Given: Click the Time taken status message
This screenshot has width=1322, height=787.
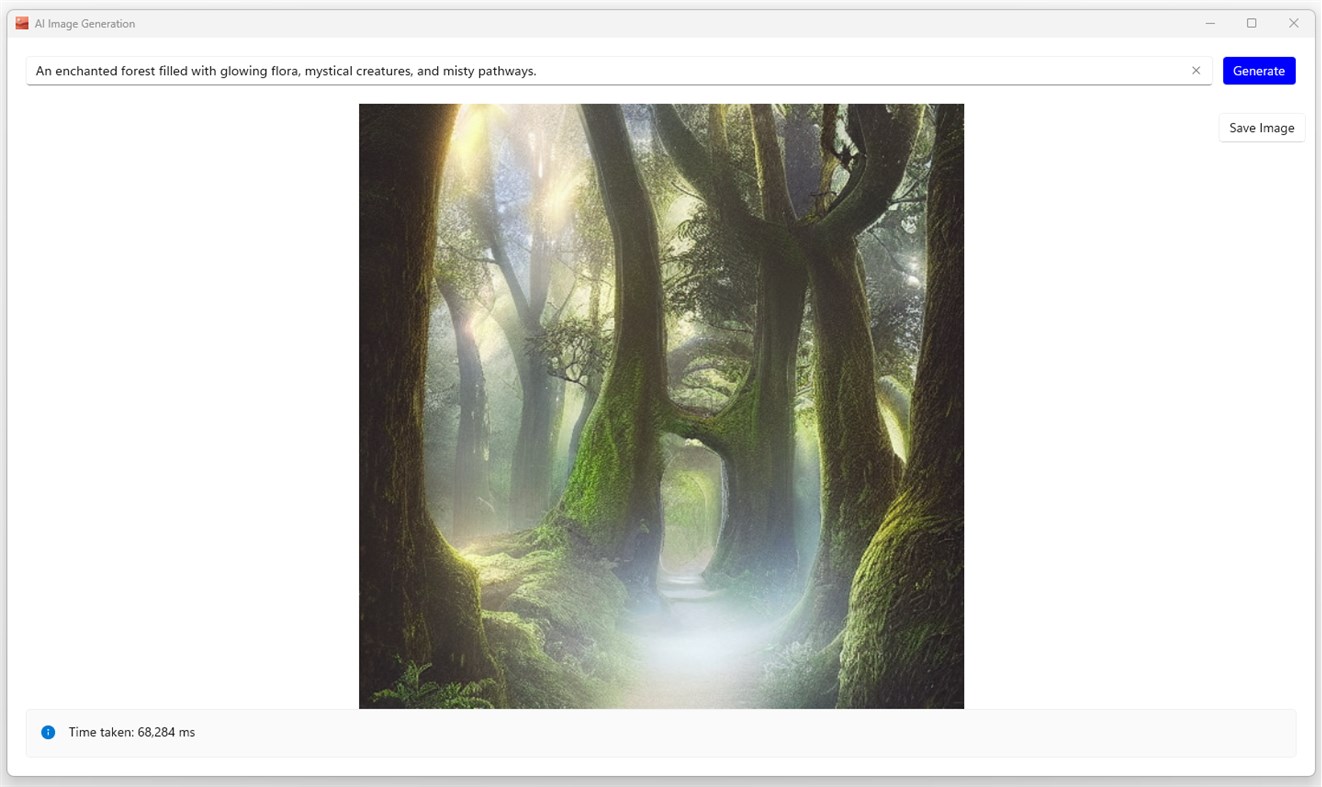Looking at the screenshot, I should (x=130, y=732).
